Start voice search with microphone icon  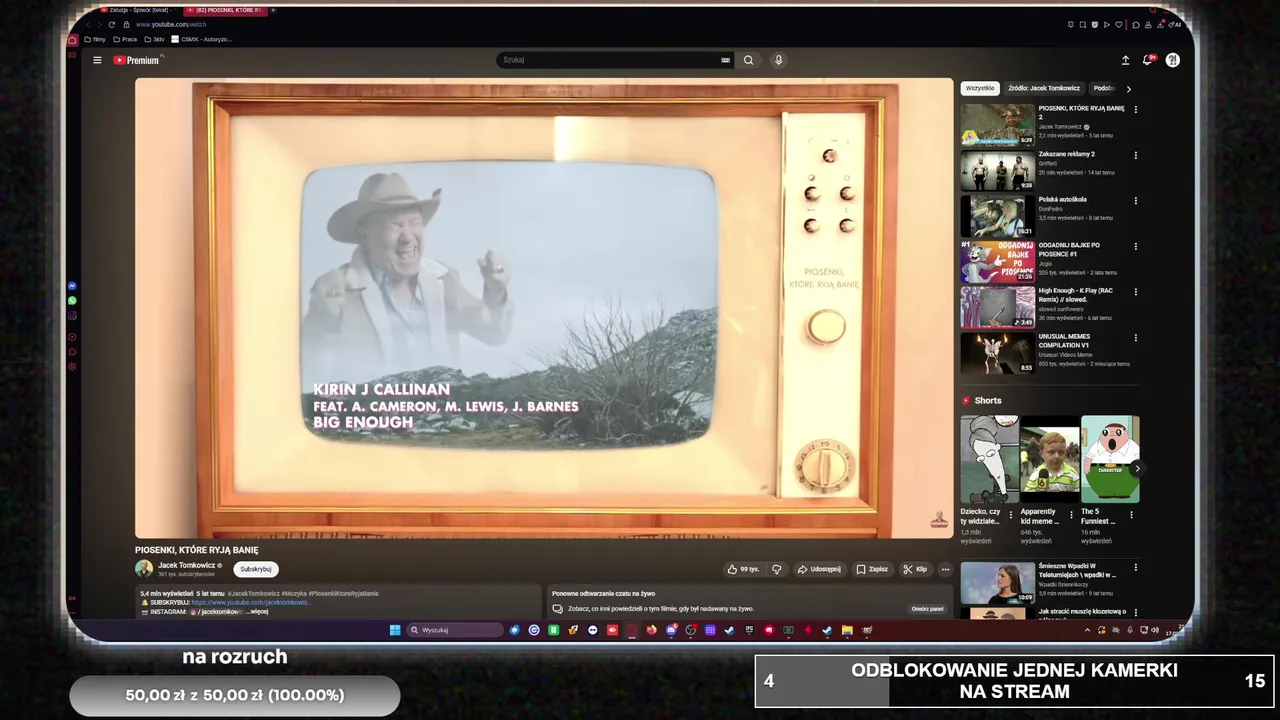[x=778, y=60]
